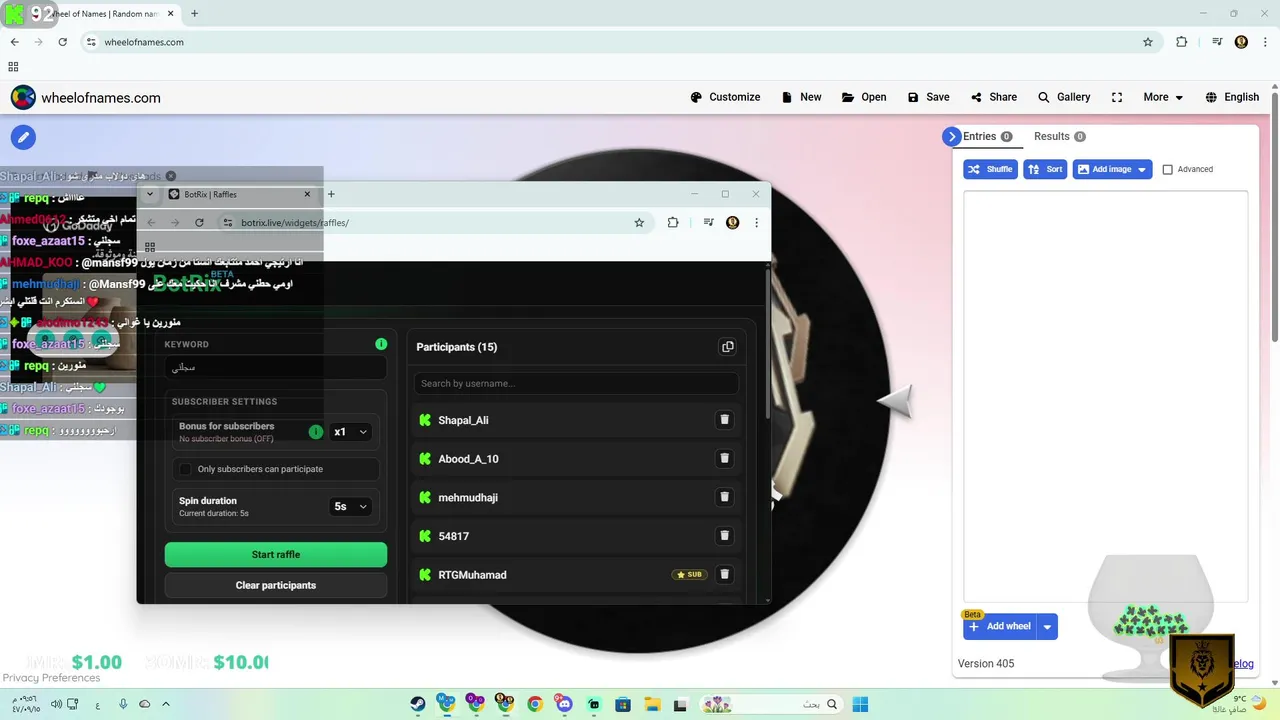Delete participant Abood_A_10
Viewport: 1280px width, 720px height.
[x=725, y=459]
